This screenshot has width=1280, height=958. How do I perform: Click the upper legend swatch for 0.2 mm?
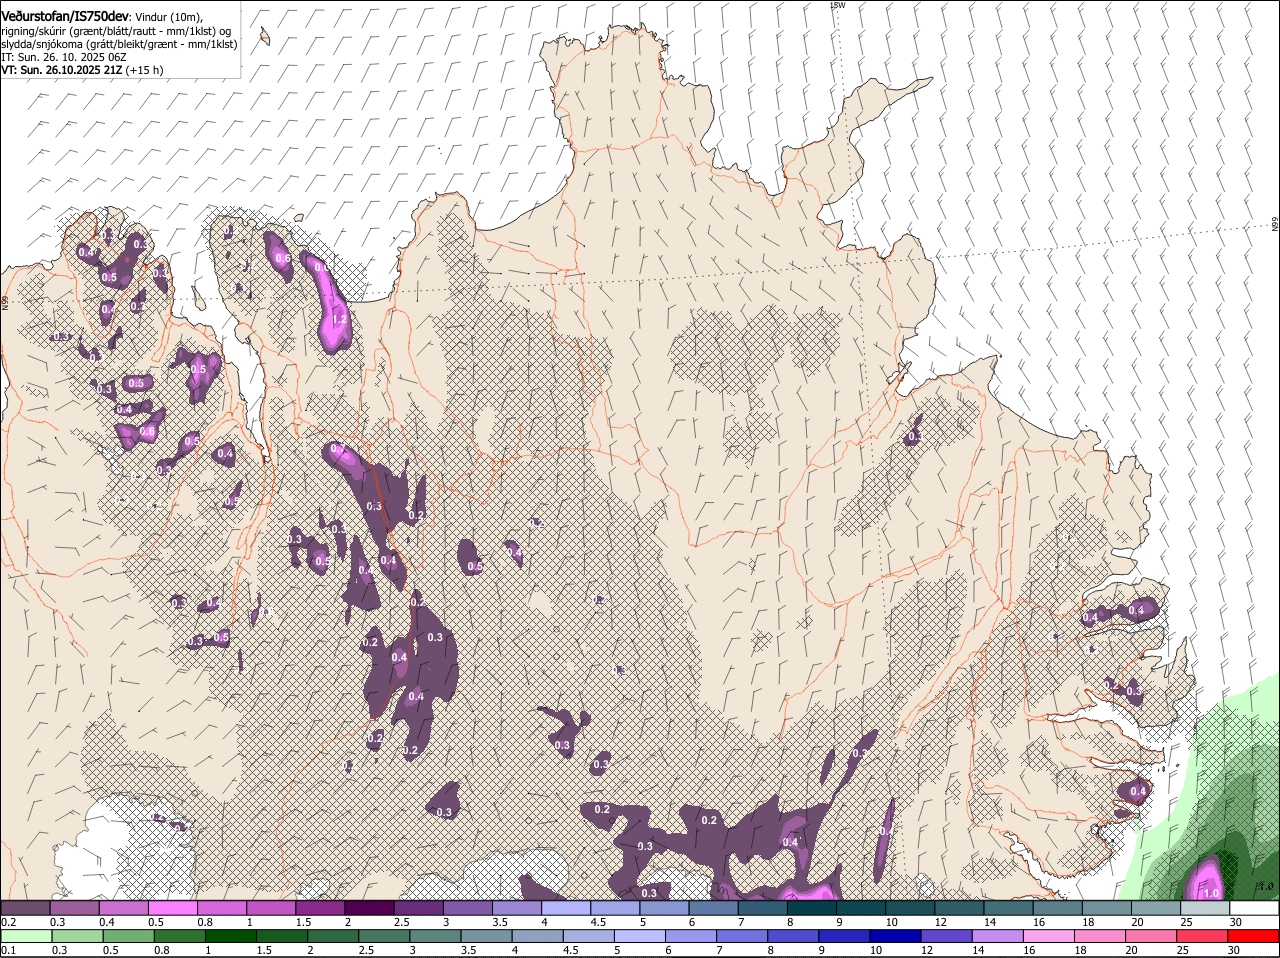(25, 907)
